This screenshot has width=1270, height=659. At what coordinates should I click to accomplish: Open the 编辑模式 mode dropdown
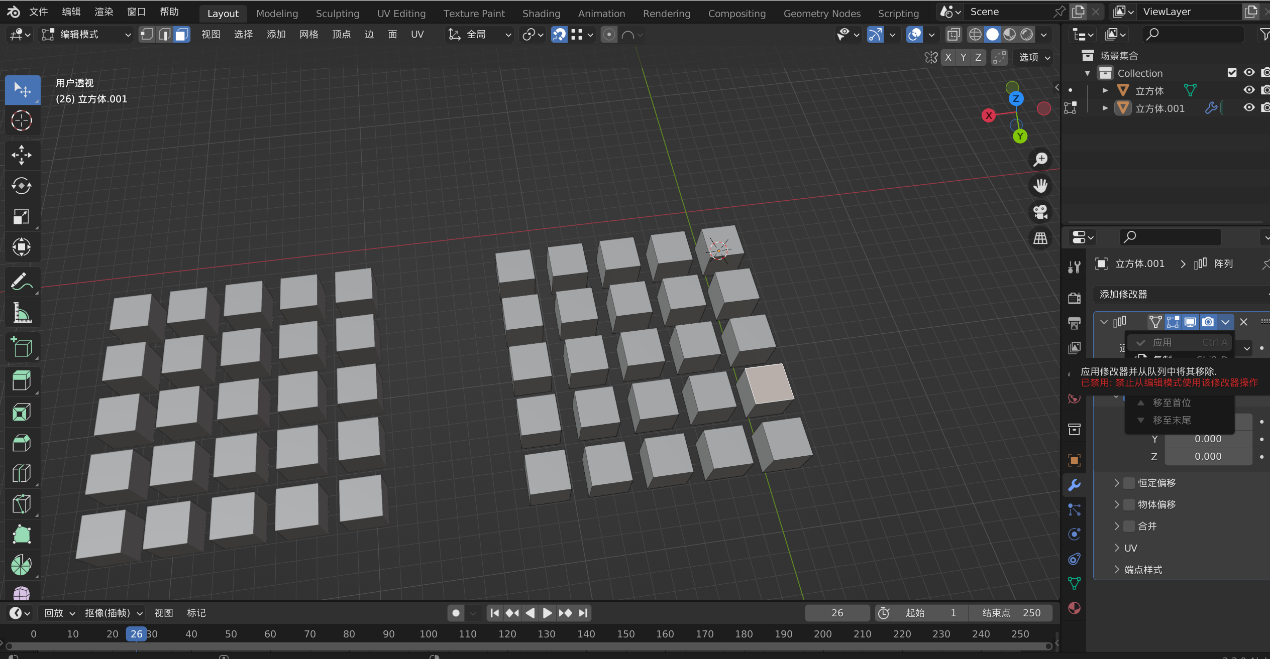86,34
